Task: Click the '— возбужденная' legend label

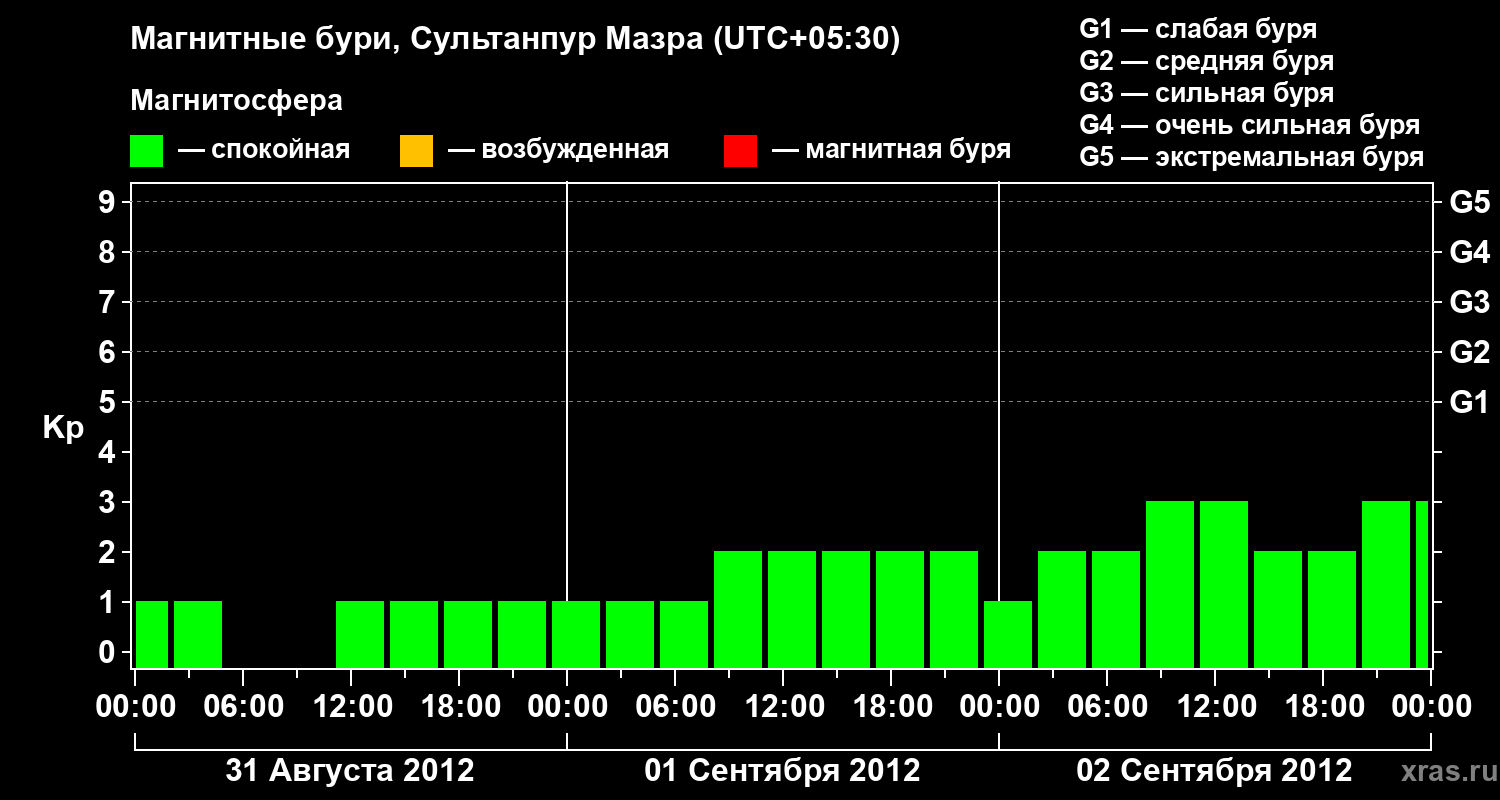Action: coord(558,151)
